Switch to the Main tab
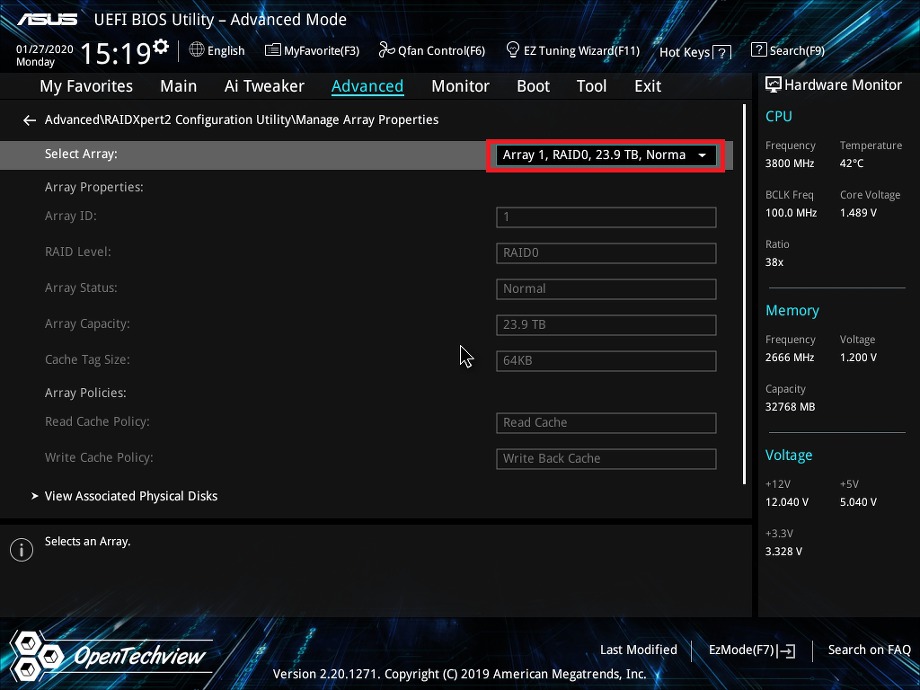 [178, 86]
